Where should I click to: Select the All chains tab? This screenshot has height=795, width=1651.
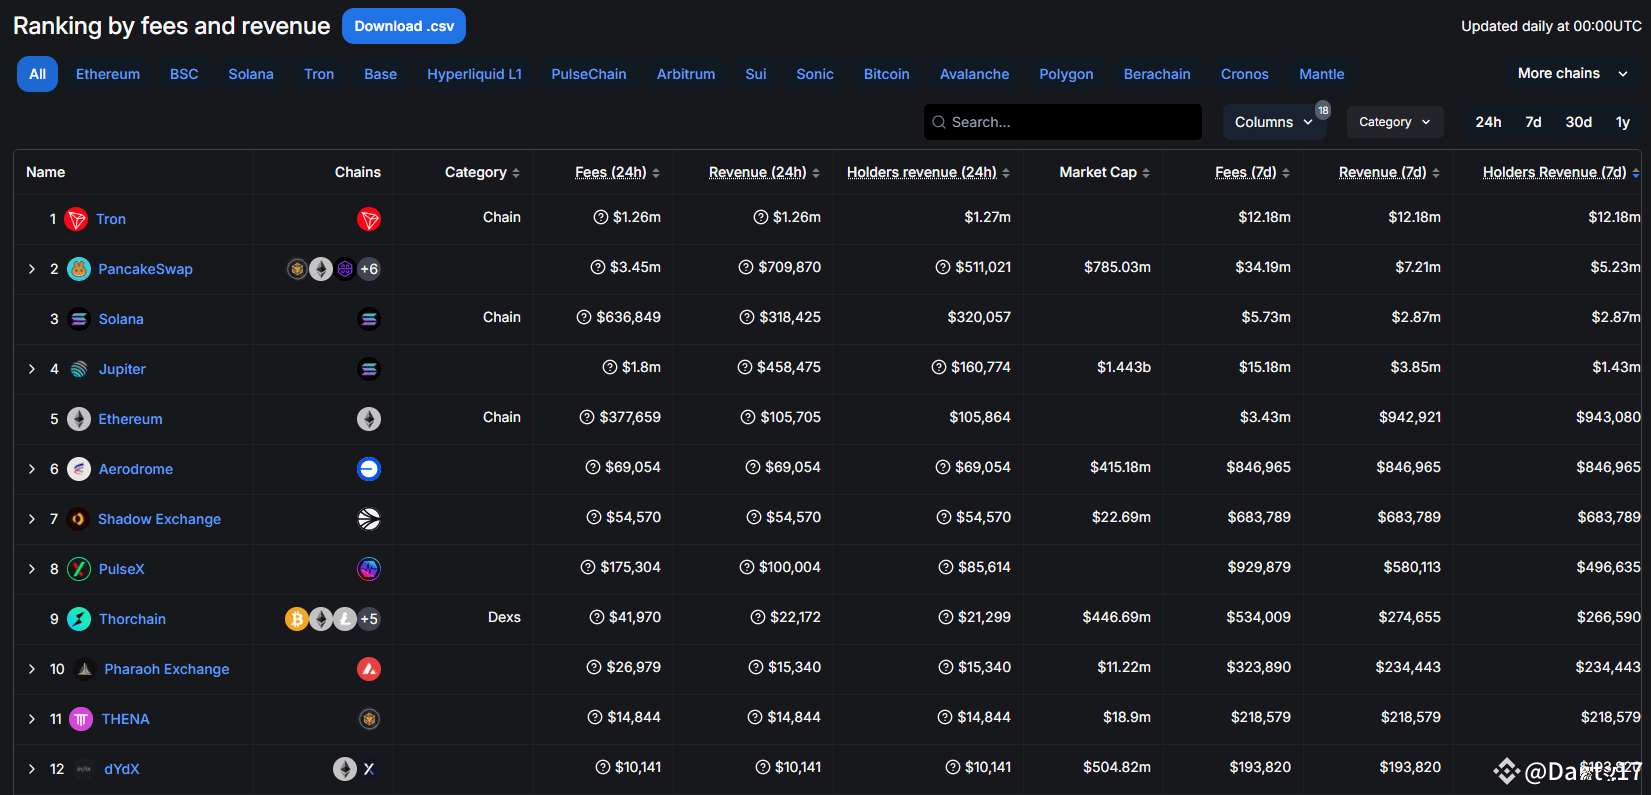(37, 74)
